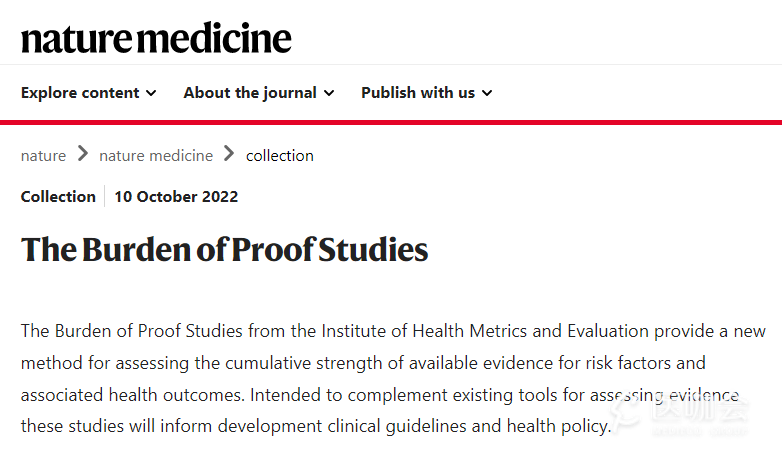This screenshot has height=458, width=782.
Task: Open the Publish with us menu
Action: tap(418, 93)
